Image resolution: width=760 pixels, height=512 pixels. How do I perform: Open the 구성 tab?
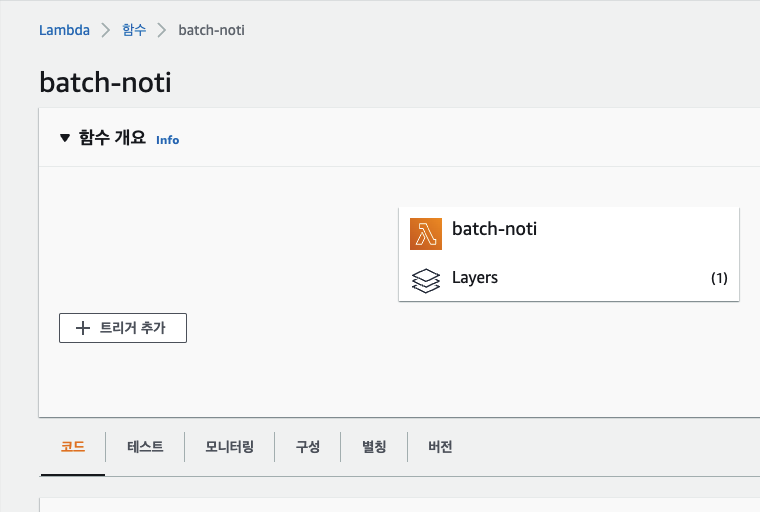[x=307, y=447]
